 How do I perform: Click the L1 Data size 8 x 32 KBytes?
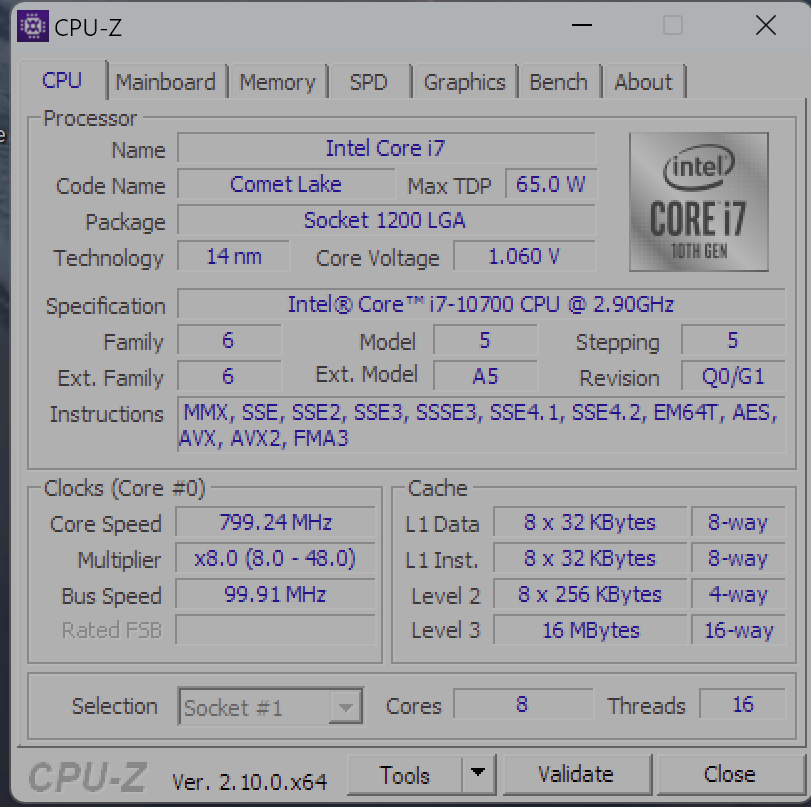[590, 522]
